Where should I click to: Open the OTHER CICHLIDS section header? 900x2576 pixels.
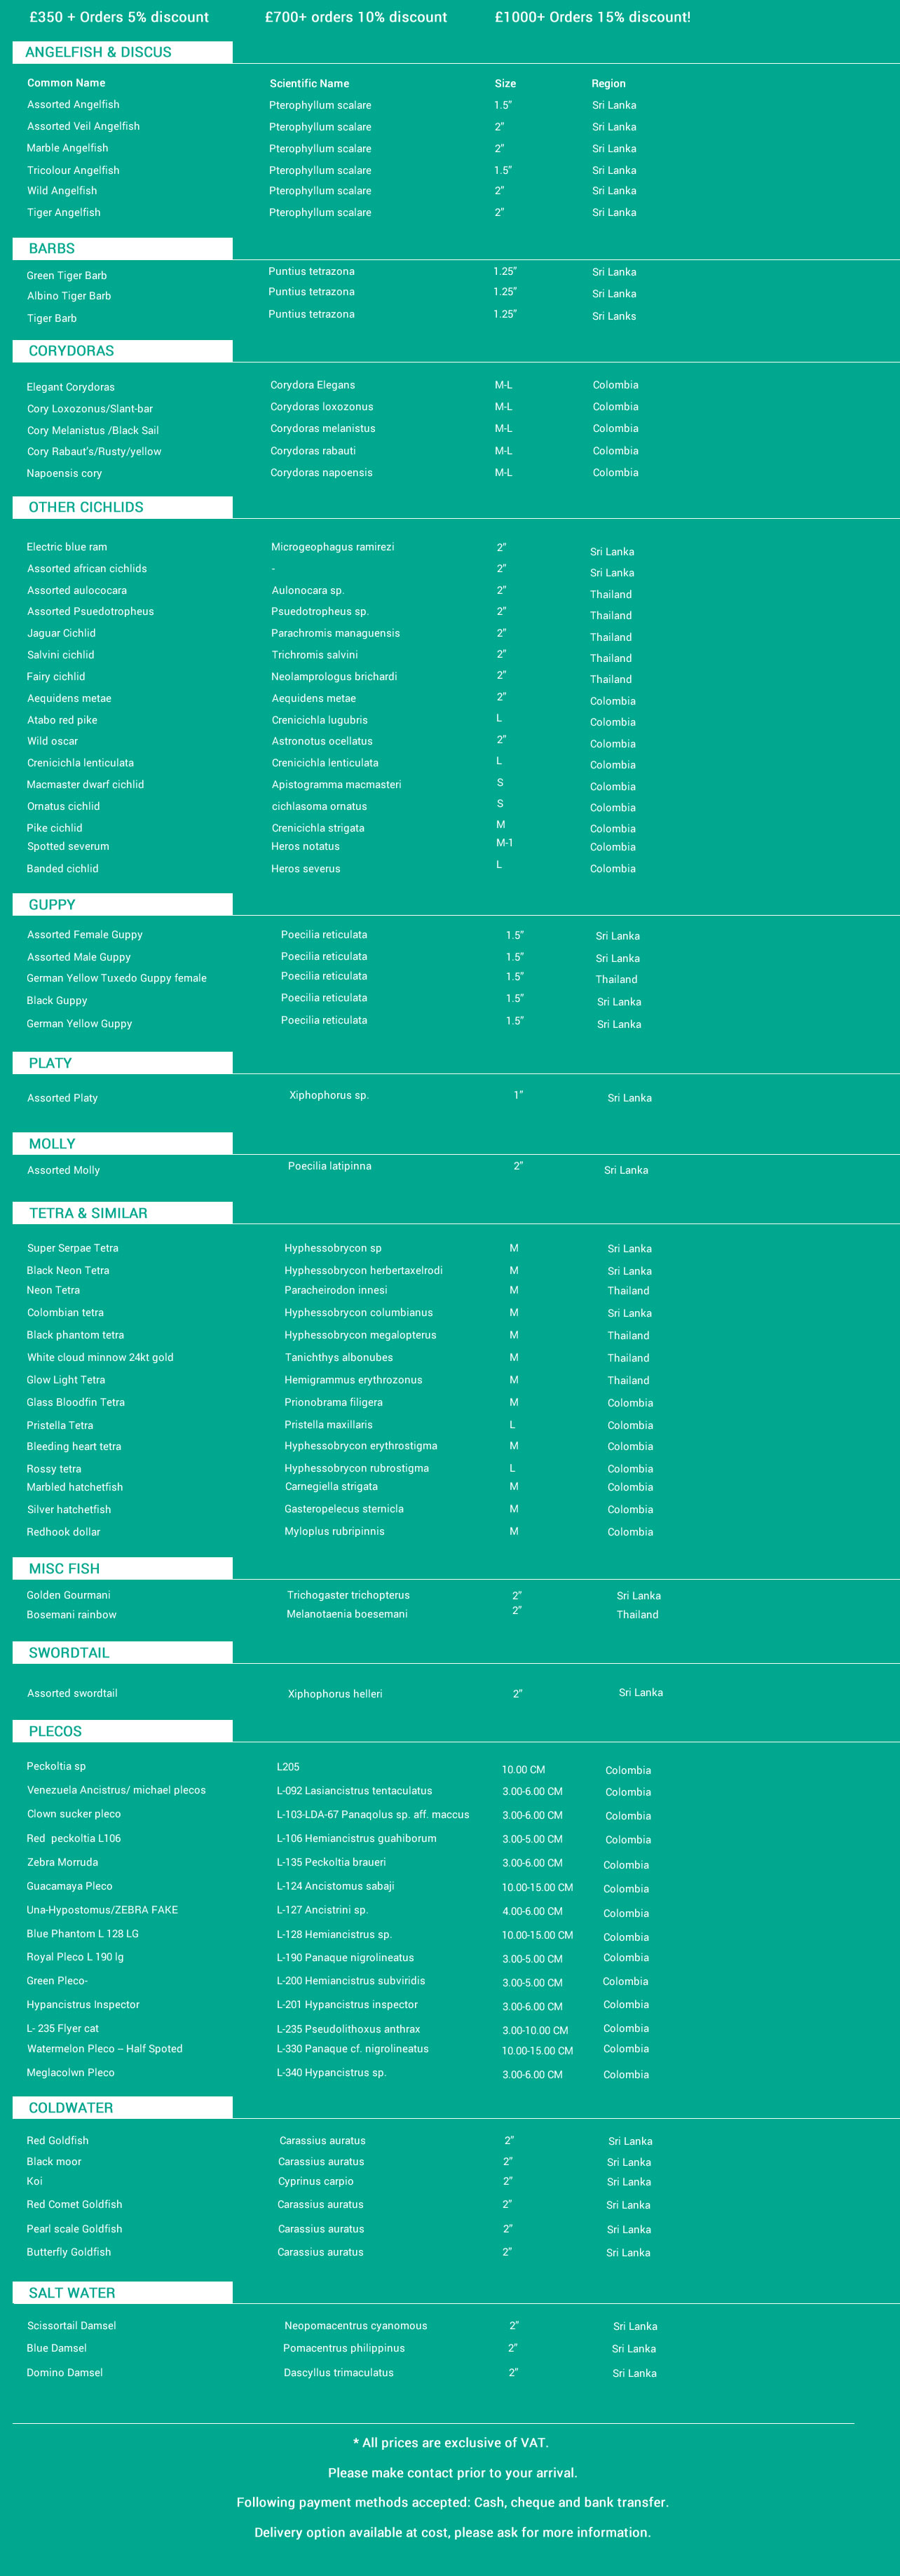point(86,507)
